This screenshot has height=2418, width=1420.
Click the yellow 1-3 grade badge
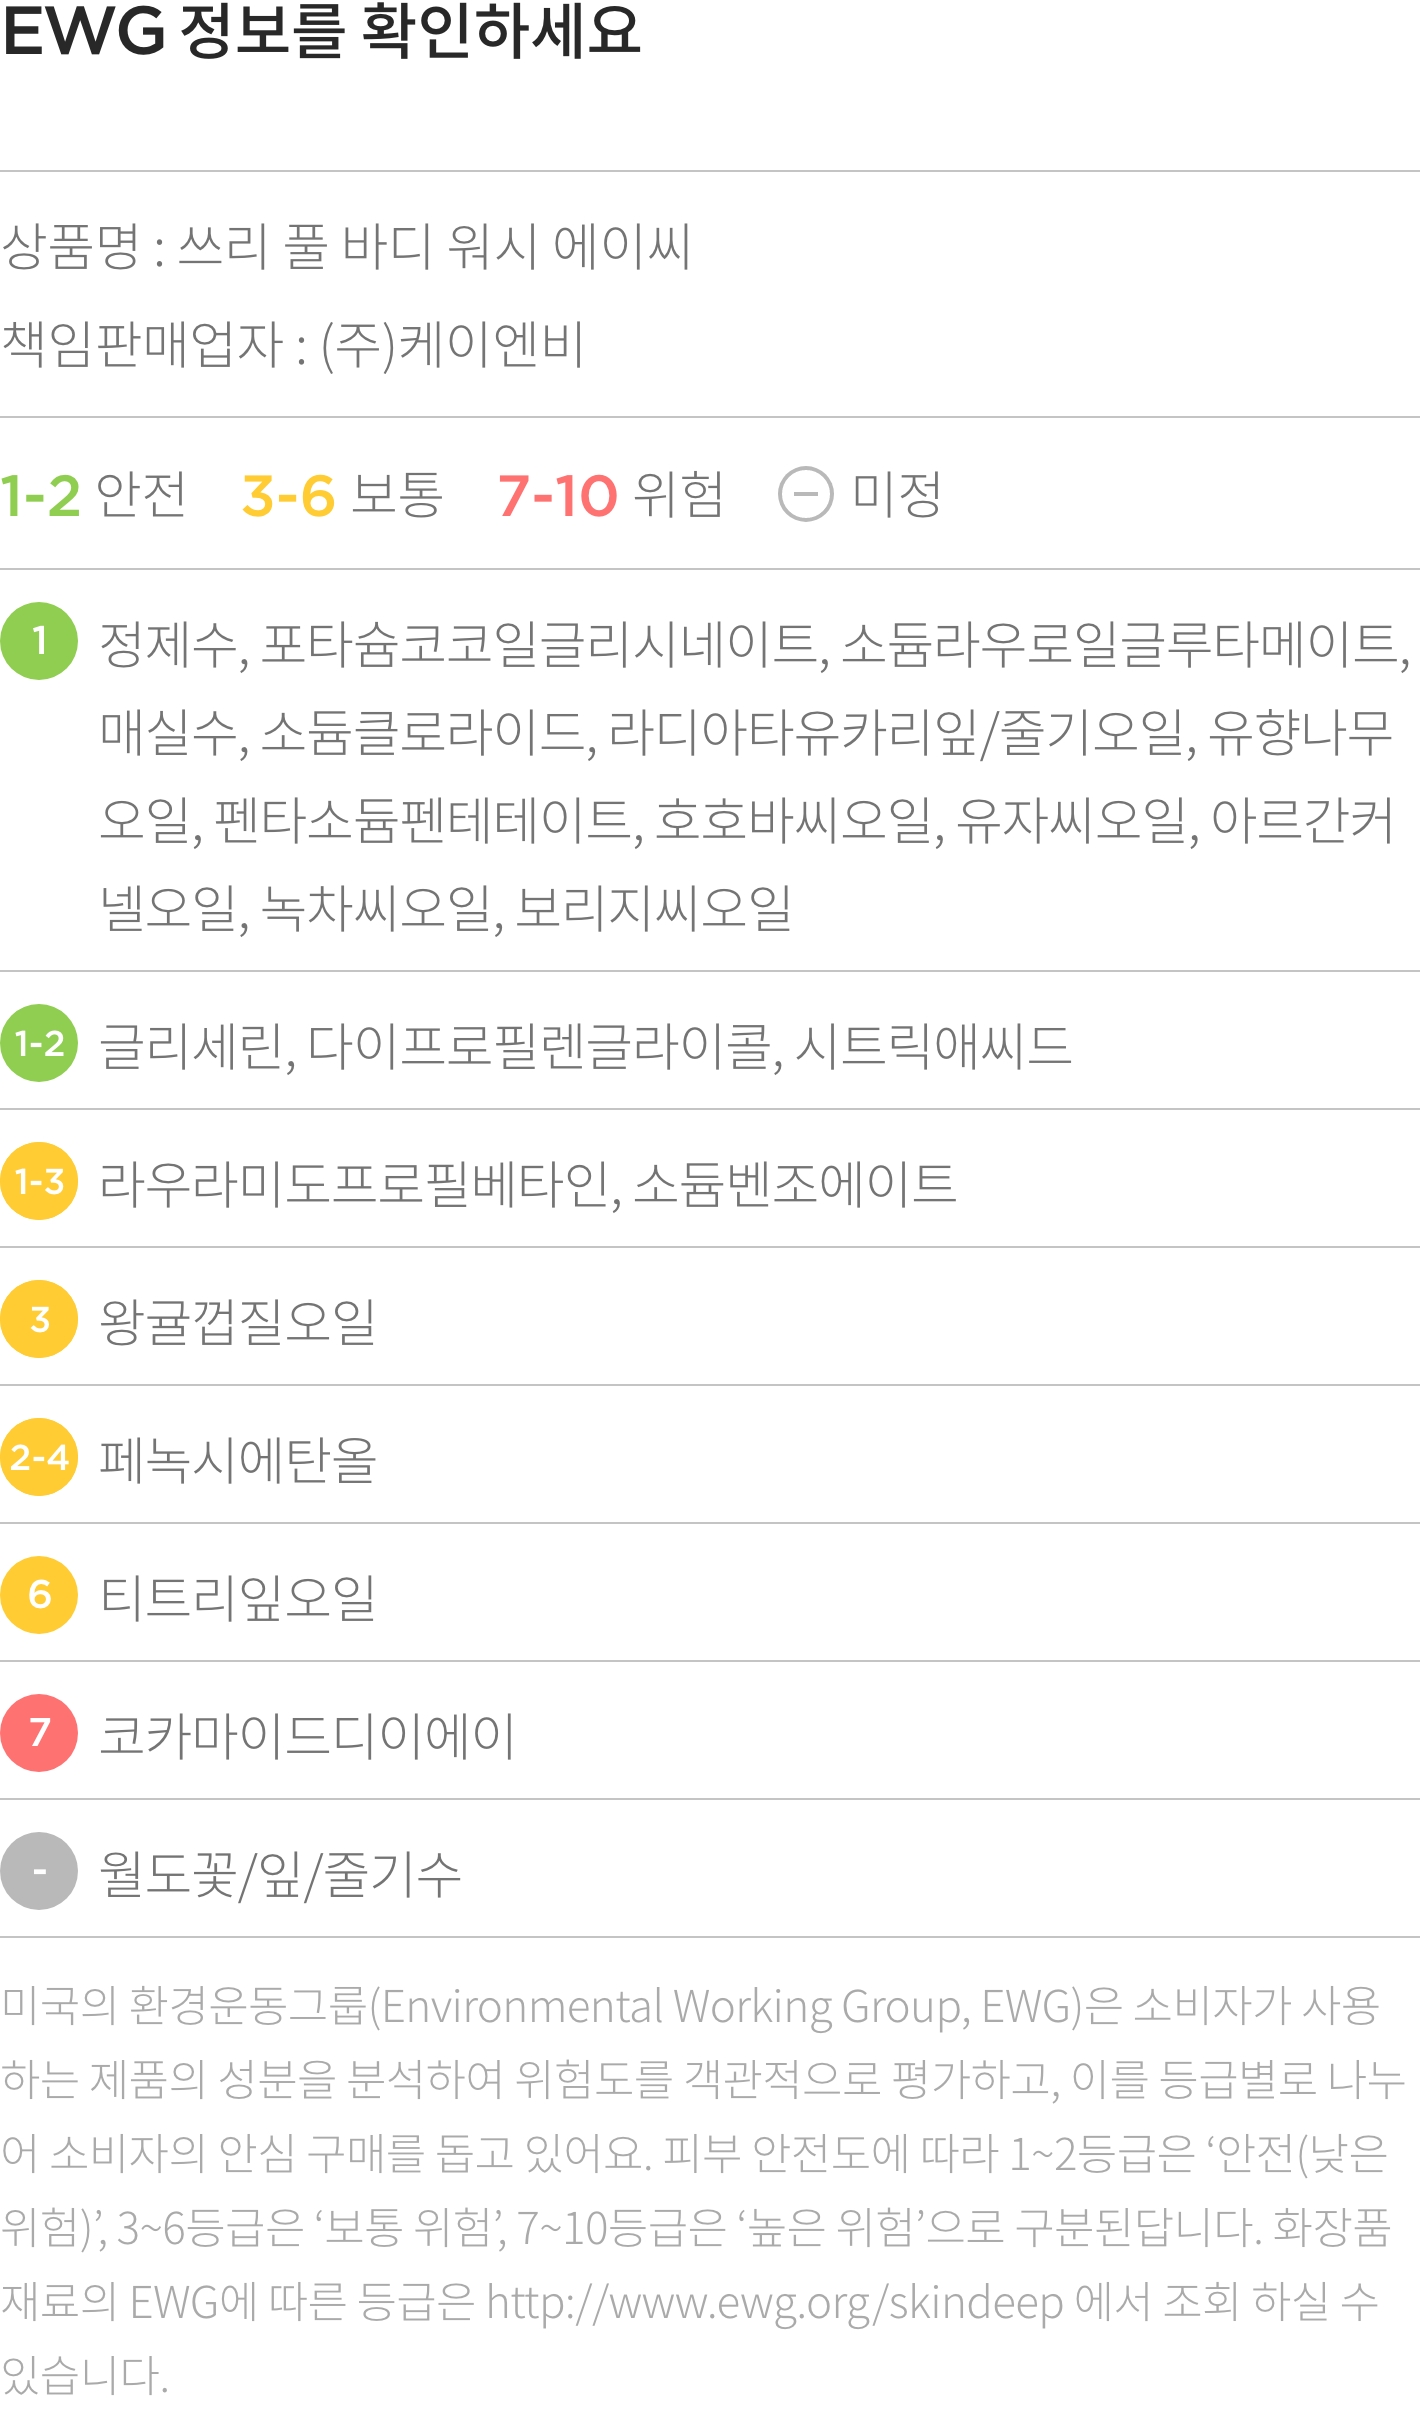coord(39,1181)
